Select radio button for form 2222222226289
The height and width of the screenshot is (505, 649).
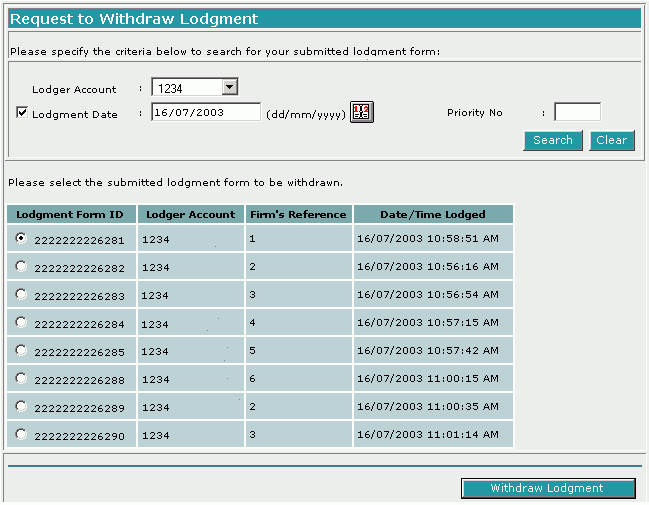22,407
